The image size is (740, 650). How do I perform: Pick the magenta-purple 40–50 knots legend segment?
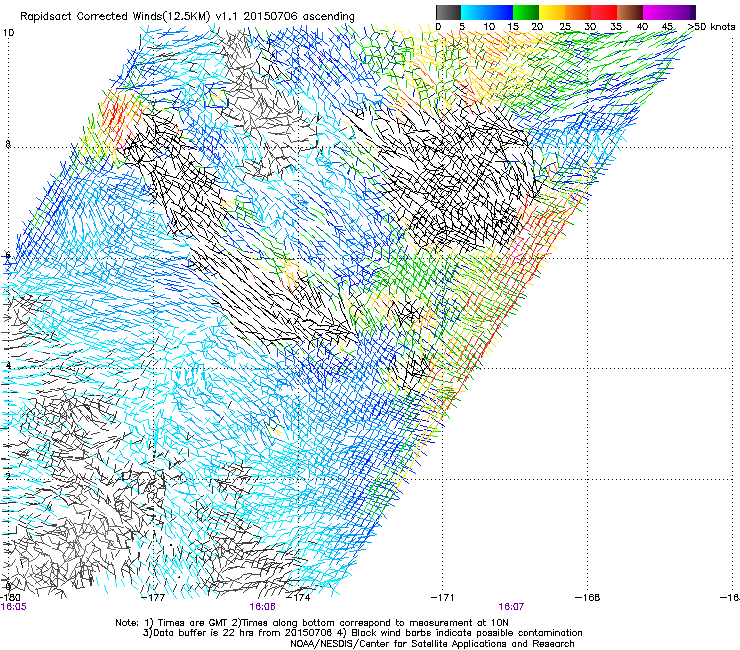pos(669,12)
